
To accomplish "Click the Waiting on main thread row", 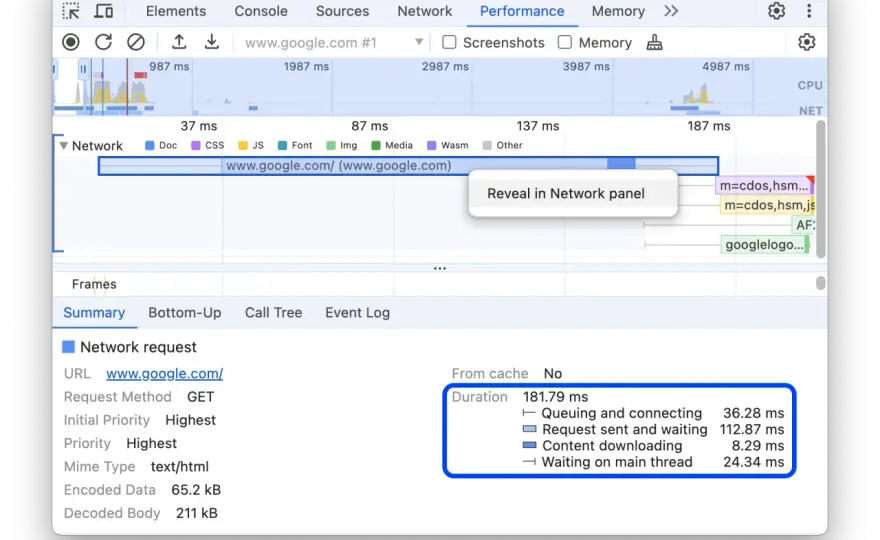I will (653, 462).
